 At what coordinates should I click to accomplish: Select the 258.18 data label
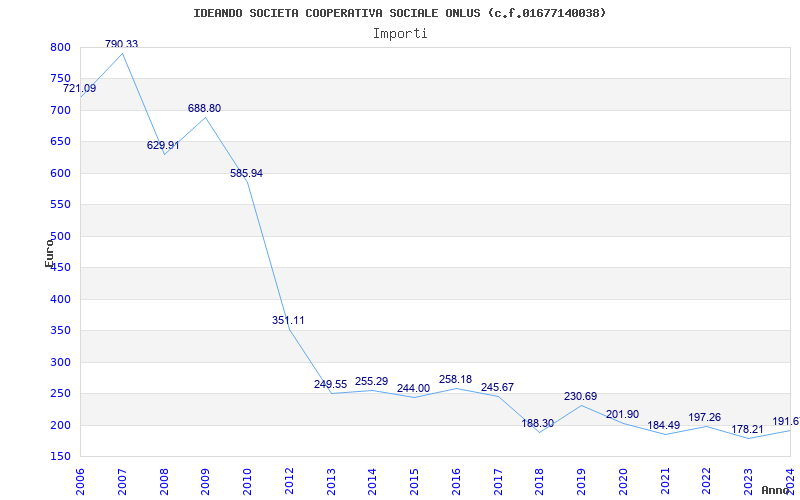tap(456, 380)
